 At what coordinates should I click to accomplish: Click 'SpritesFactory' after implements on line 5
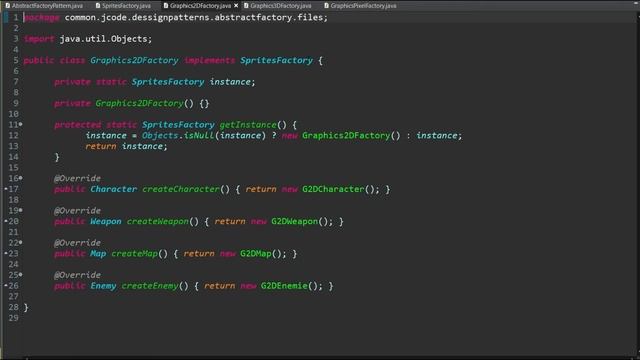click(276, 60)
